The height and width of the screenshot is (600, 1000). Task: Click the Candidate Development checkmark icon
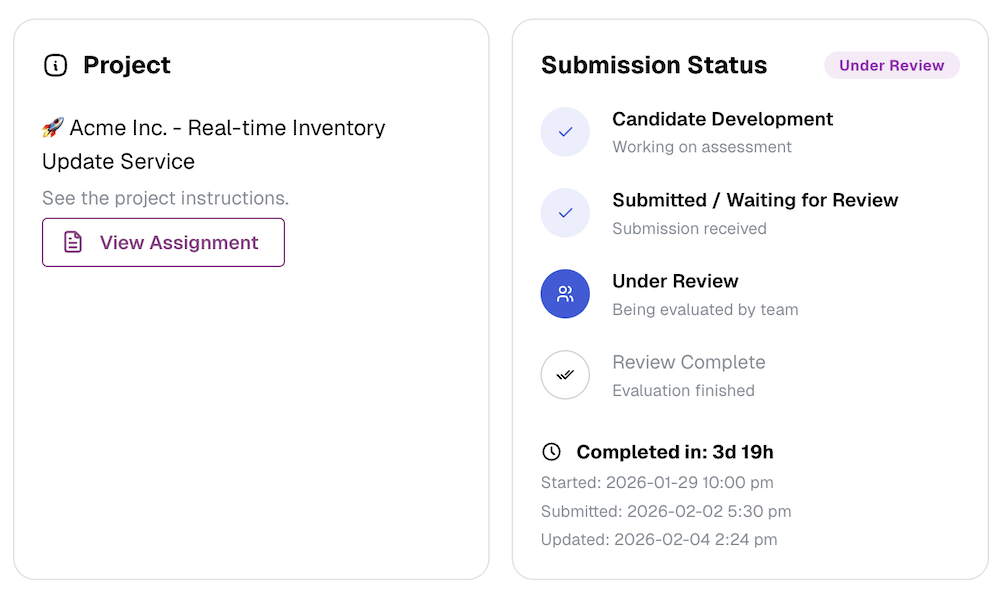[565, 132]
